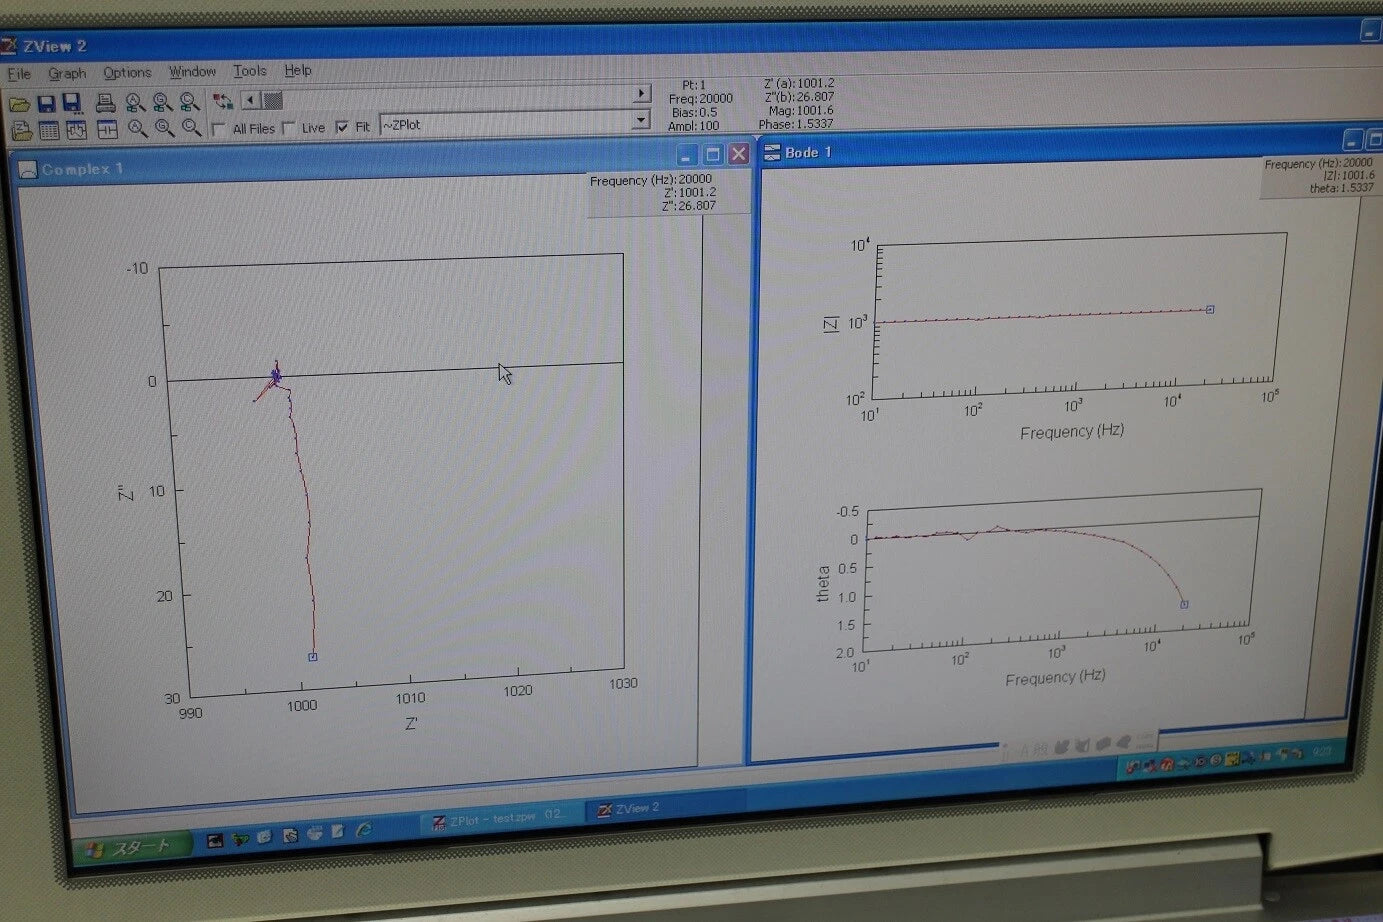Screen dimensions: 1383x922
Task: Enable the All Files checkbox
Action: pos(218,129)
